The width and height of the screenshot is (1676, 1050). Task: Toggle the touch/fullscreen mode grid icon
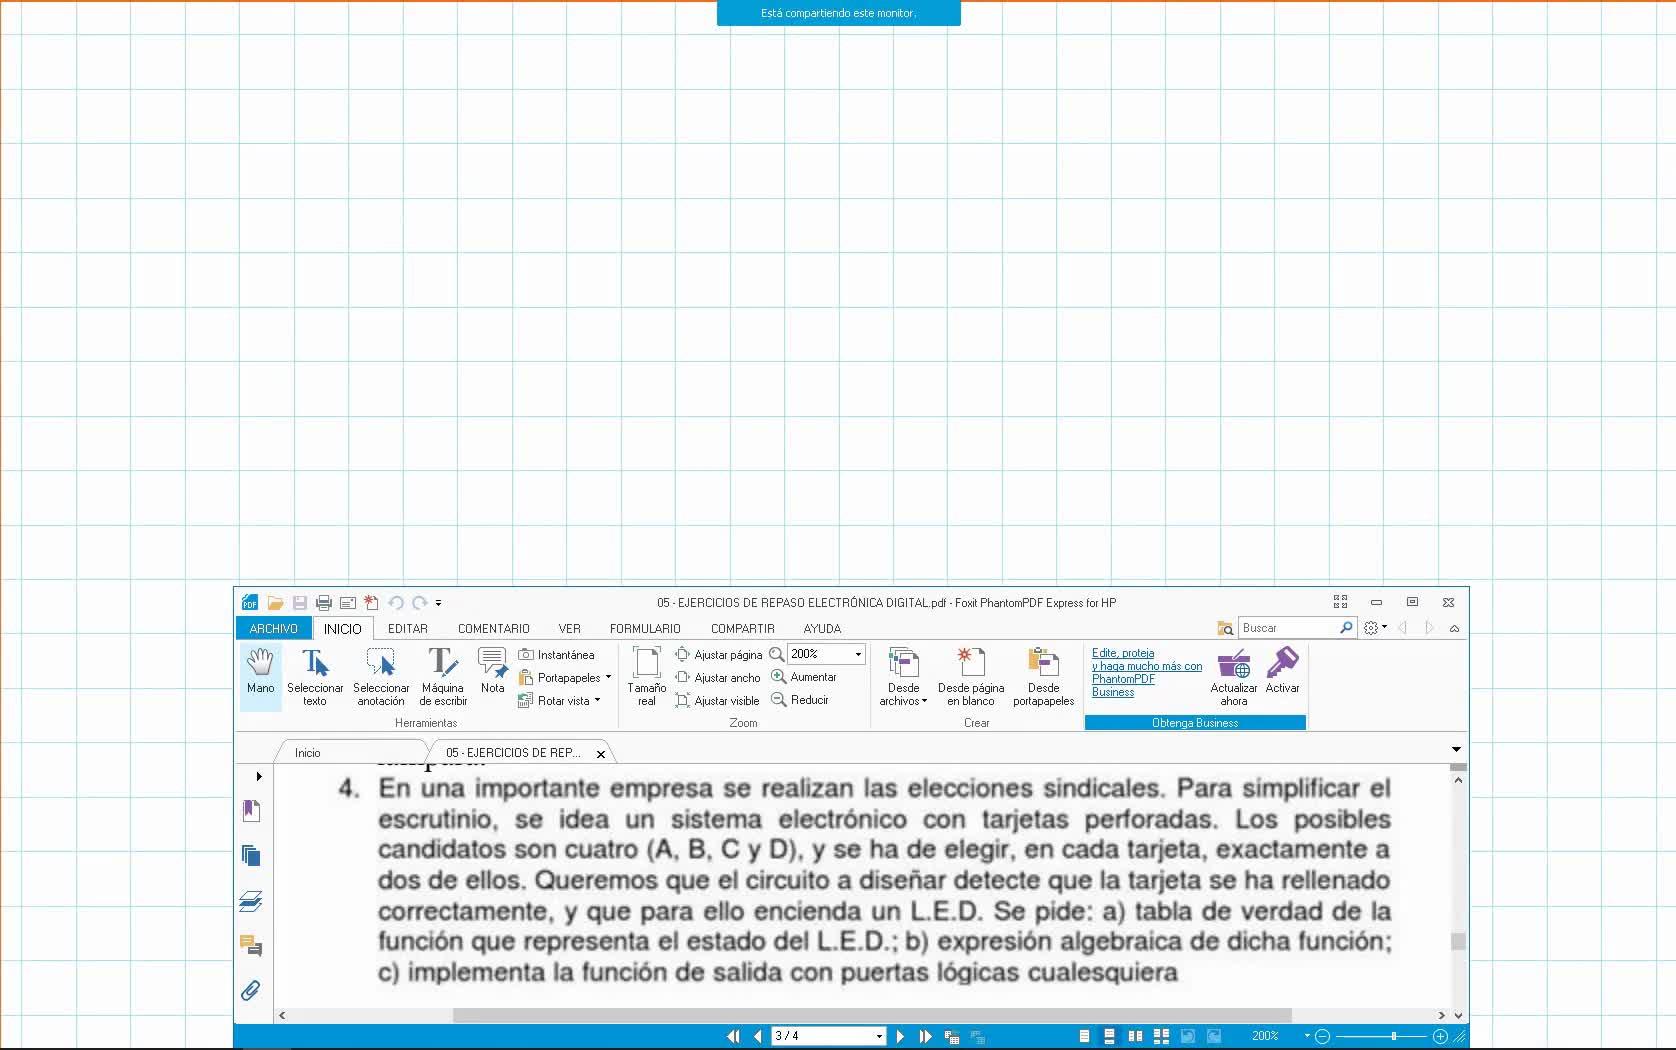click(1340, 602)
